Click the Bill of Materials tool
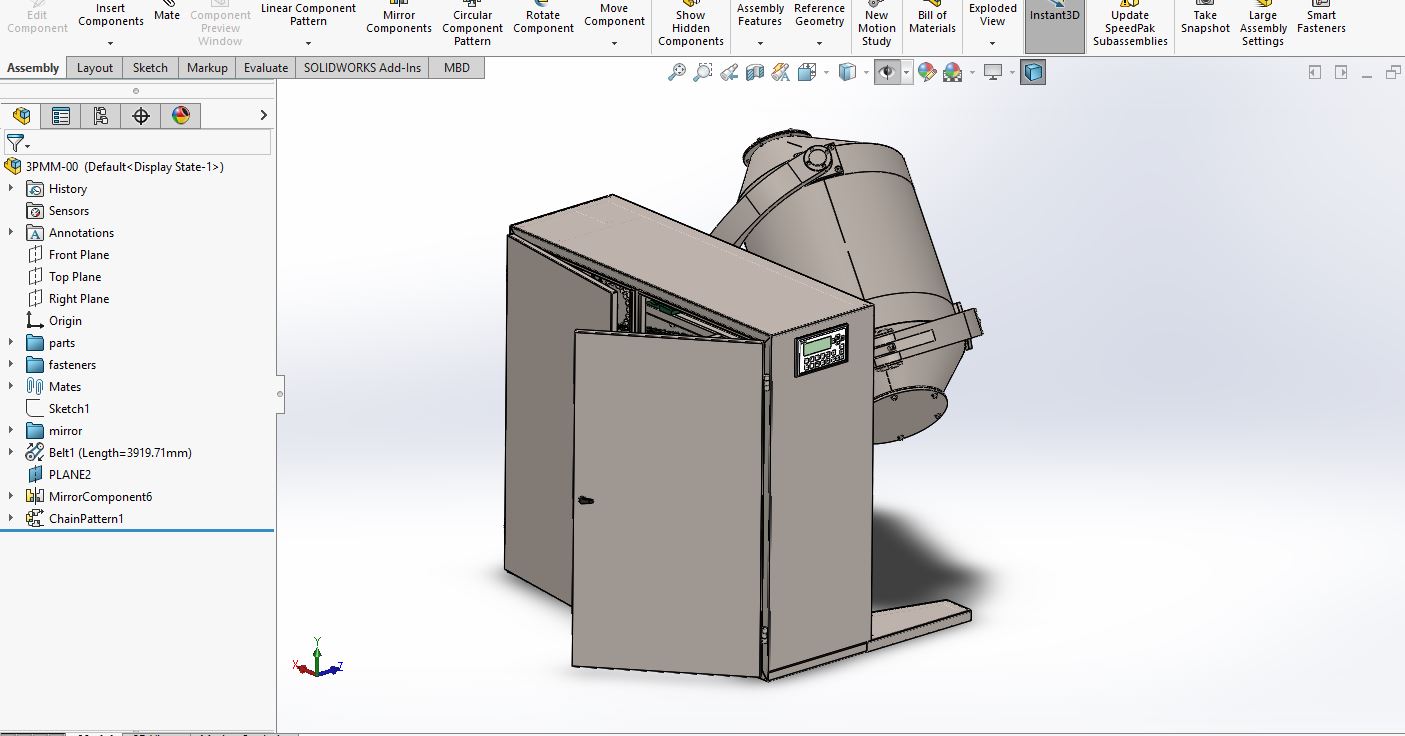1405x736 pixels. coord(933,20)
